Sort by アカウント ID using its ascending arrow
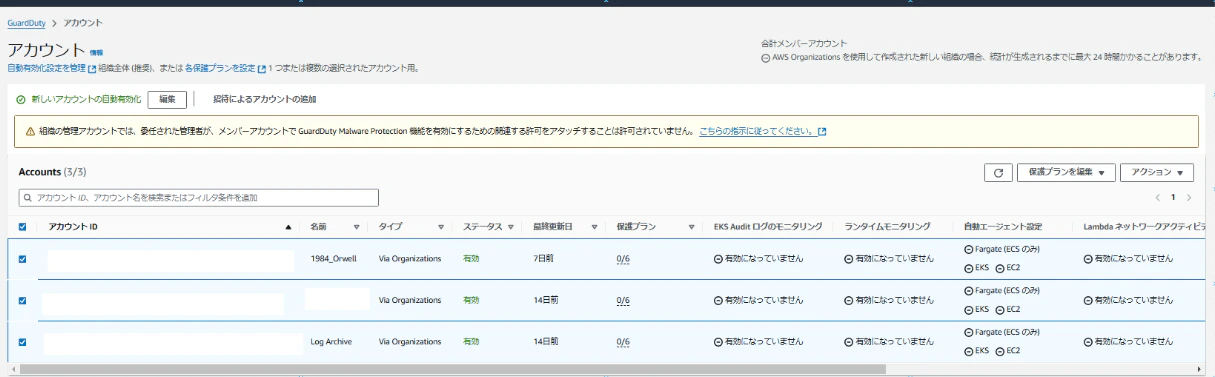 click(x=289, y=227)
